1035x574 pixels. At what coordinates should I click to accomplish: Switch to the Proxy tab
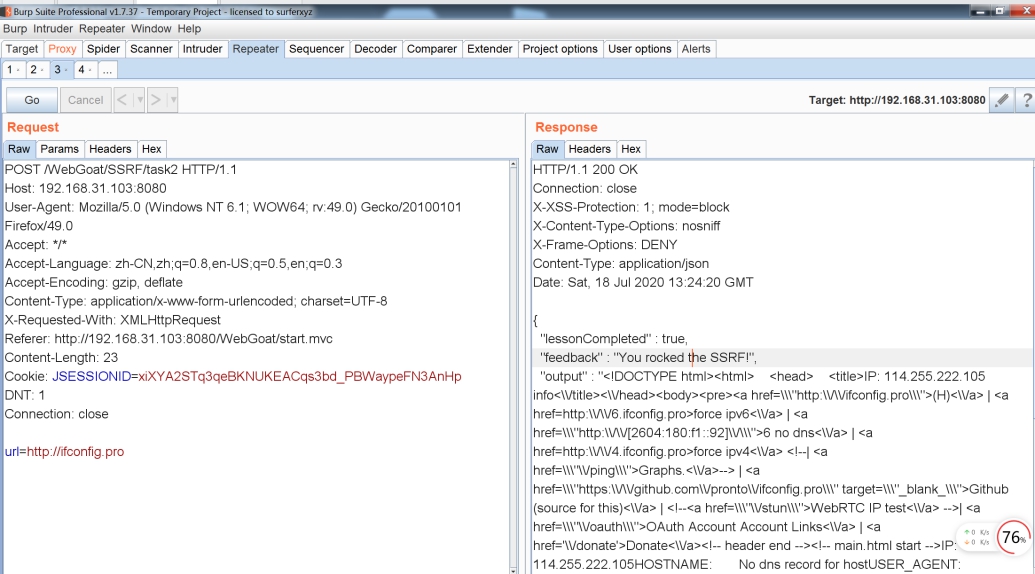pos(63,49)
